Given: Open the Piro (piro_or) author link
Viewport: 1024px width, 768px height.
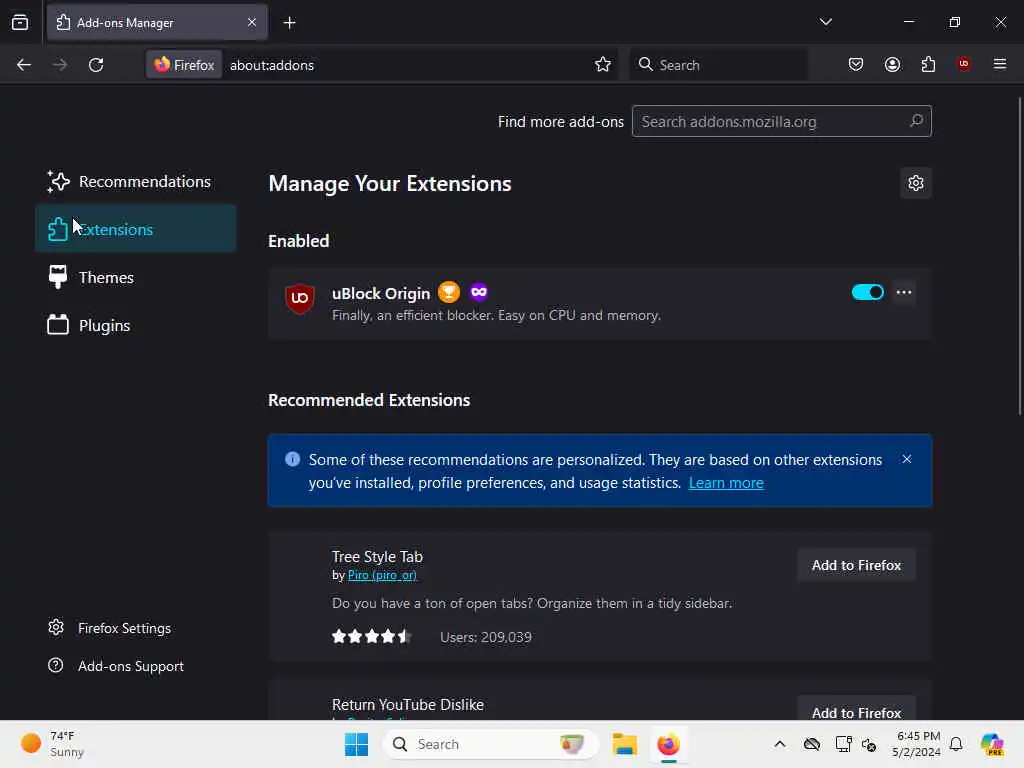Looking at the screenshot, I should [382, 575].
